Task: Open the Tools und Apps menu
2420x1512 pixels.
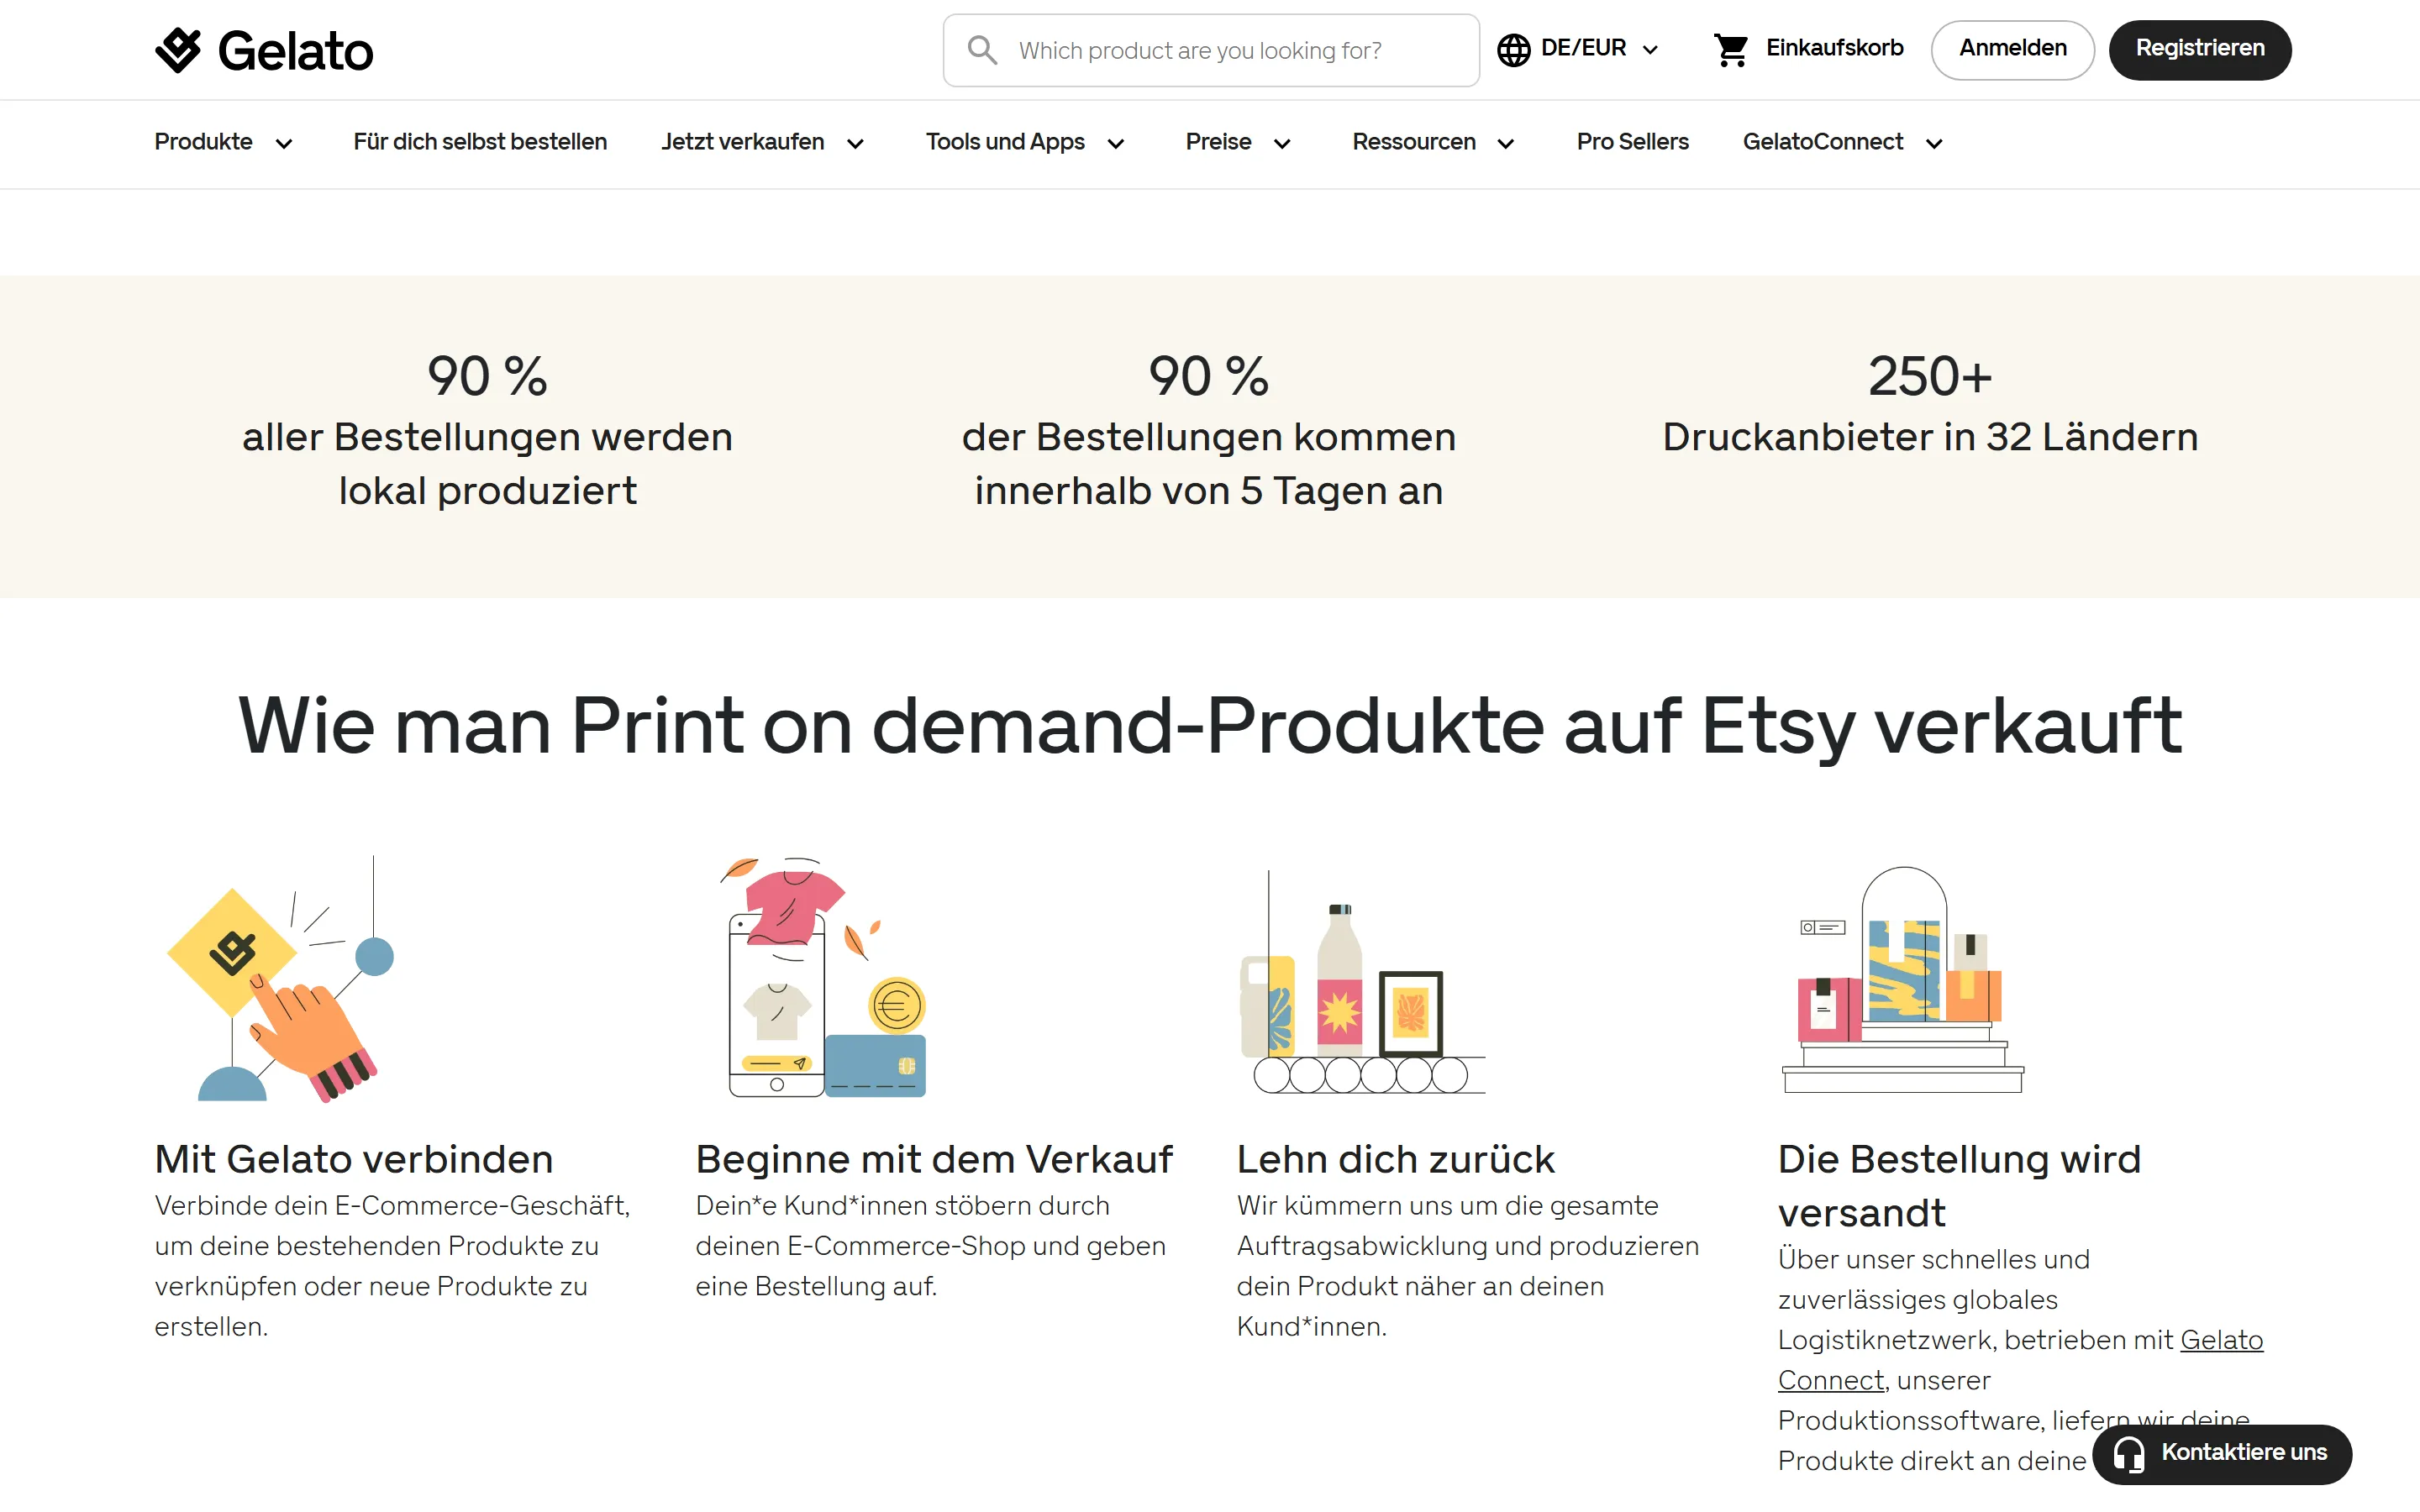Action: click(1005, 142)
